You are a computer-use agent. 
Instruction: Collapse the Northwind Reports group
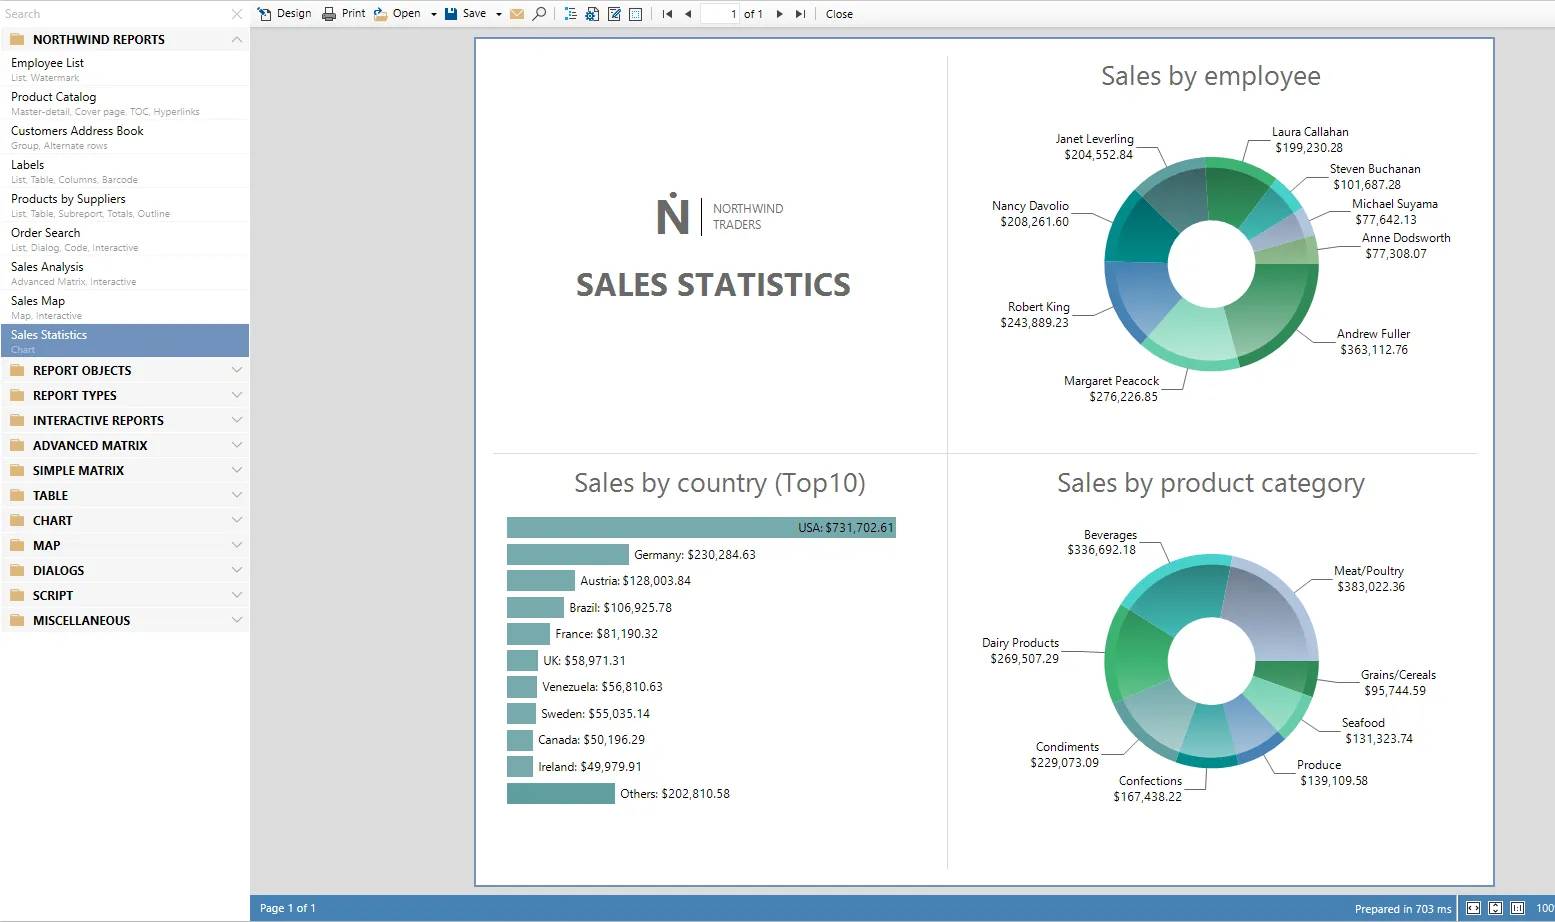[237, 40]
